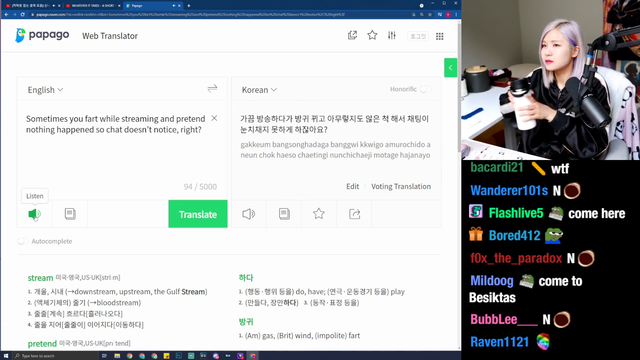Clear the source text with X

click(214, 118)
